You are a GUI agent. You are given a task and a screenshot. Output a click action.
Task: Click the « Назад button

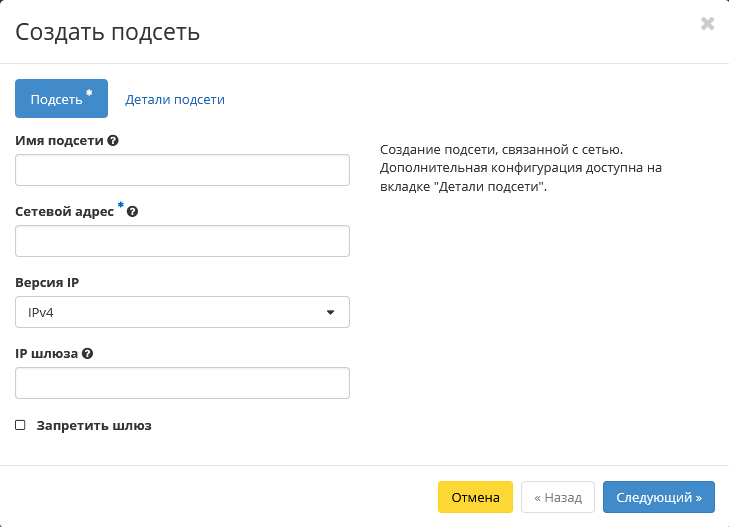pyautogui.click(x=557, y=497)
